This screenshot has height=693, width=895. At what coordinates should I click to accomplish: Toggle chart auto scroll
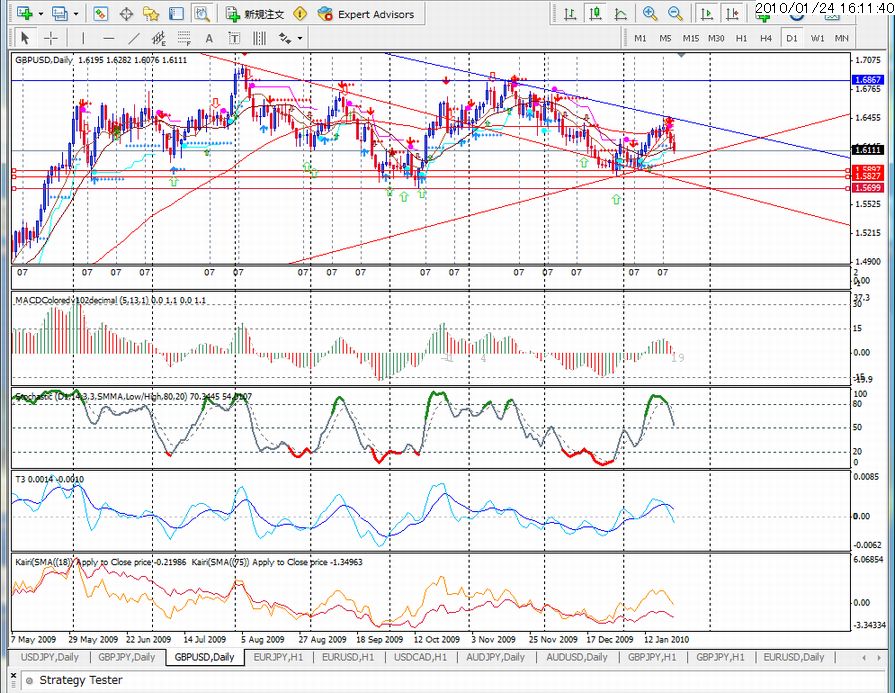(x=707, y=14)
